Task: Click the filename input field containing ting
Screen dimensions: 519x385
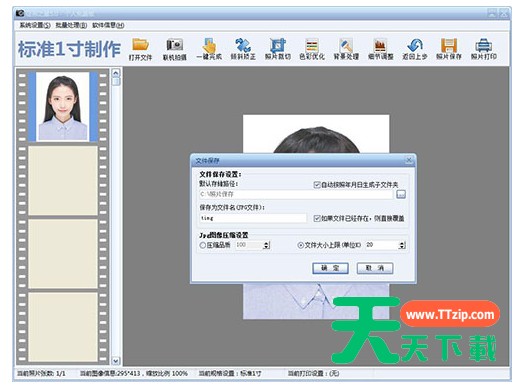Action: [x=253, y=218]
